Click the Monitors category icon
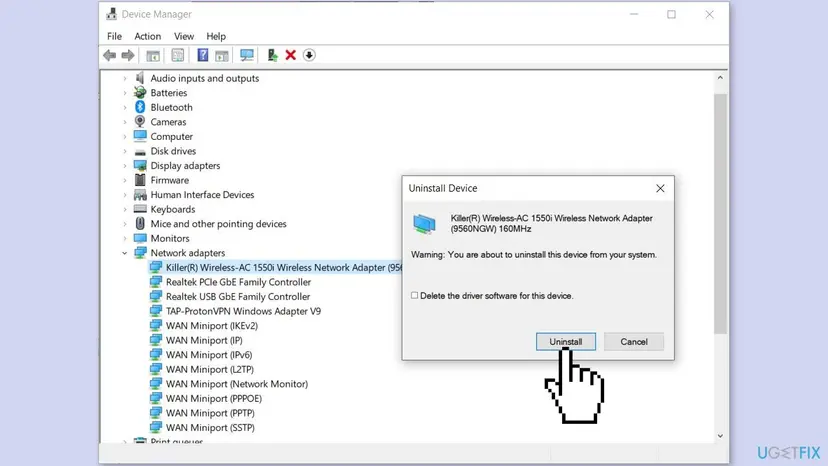Viewport: 828px width, 466px height. coord(140,238)
